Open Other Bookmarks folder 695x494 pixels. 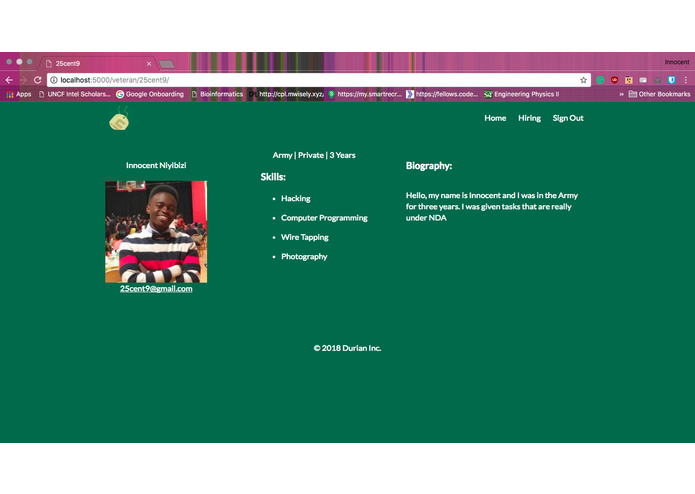click(x=659, y=94)
